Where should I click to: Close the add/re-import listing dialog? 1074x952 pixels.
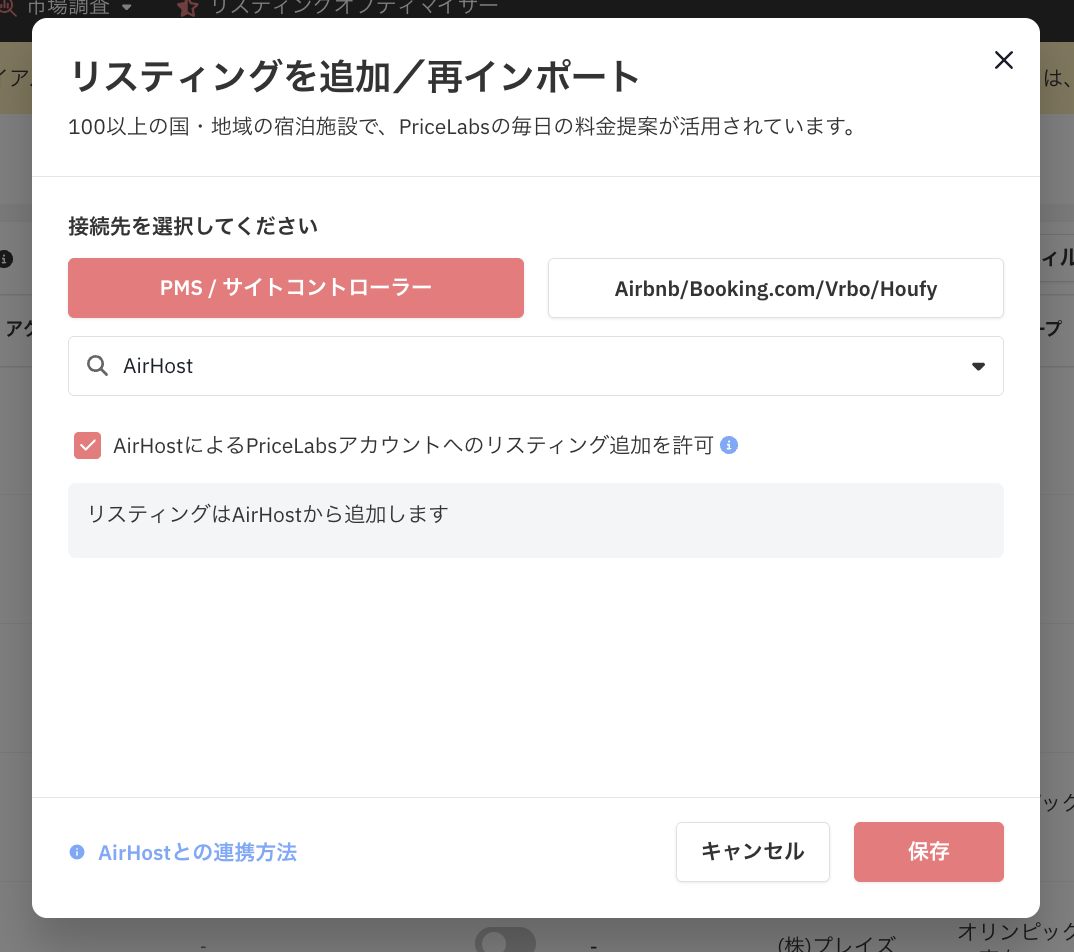[1003, 60]
